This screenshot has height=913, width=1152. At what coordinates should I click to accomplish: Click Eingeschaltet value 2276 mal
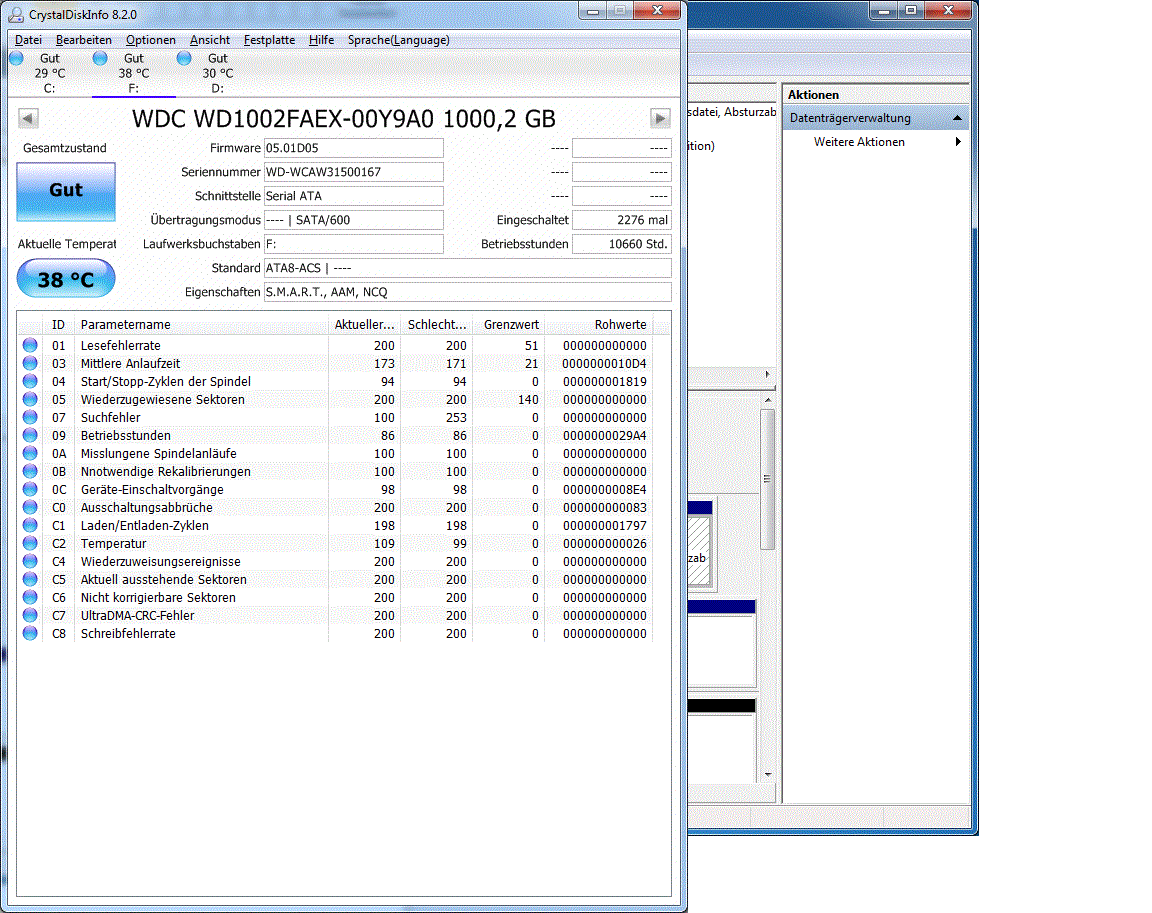pos(622,220)
